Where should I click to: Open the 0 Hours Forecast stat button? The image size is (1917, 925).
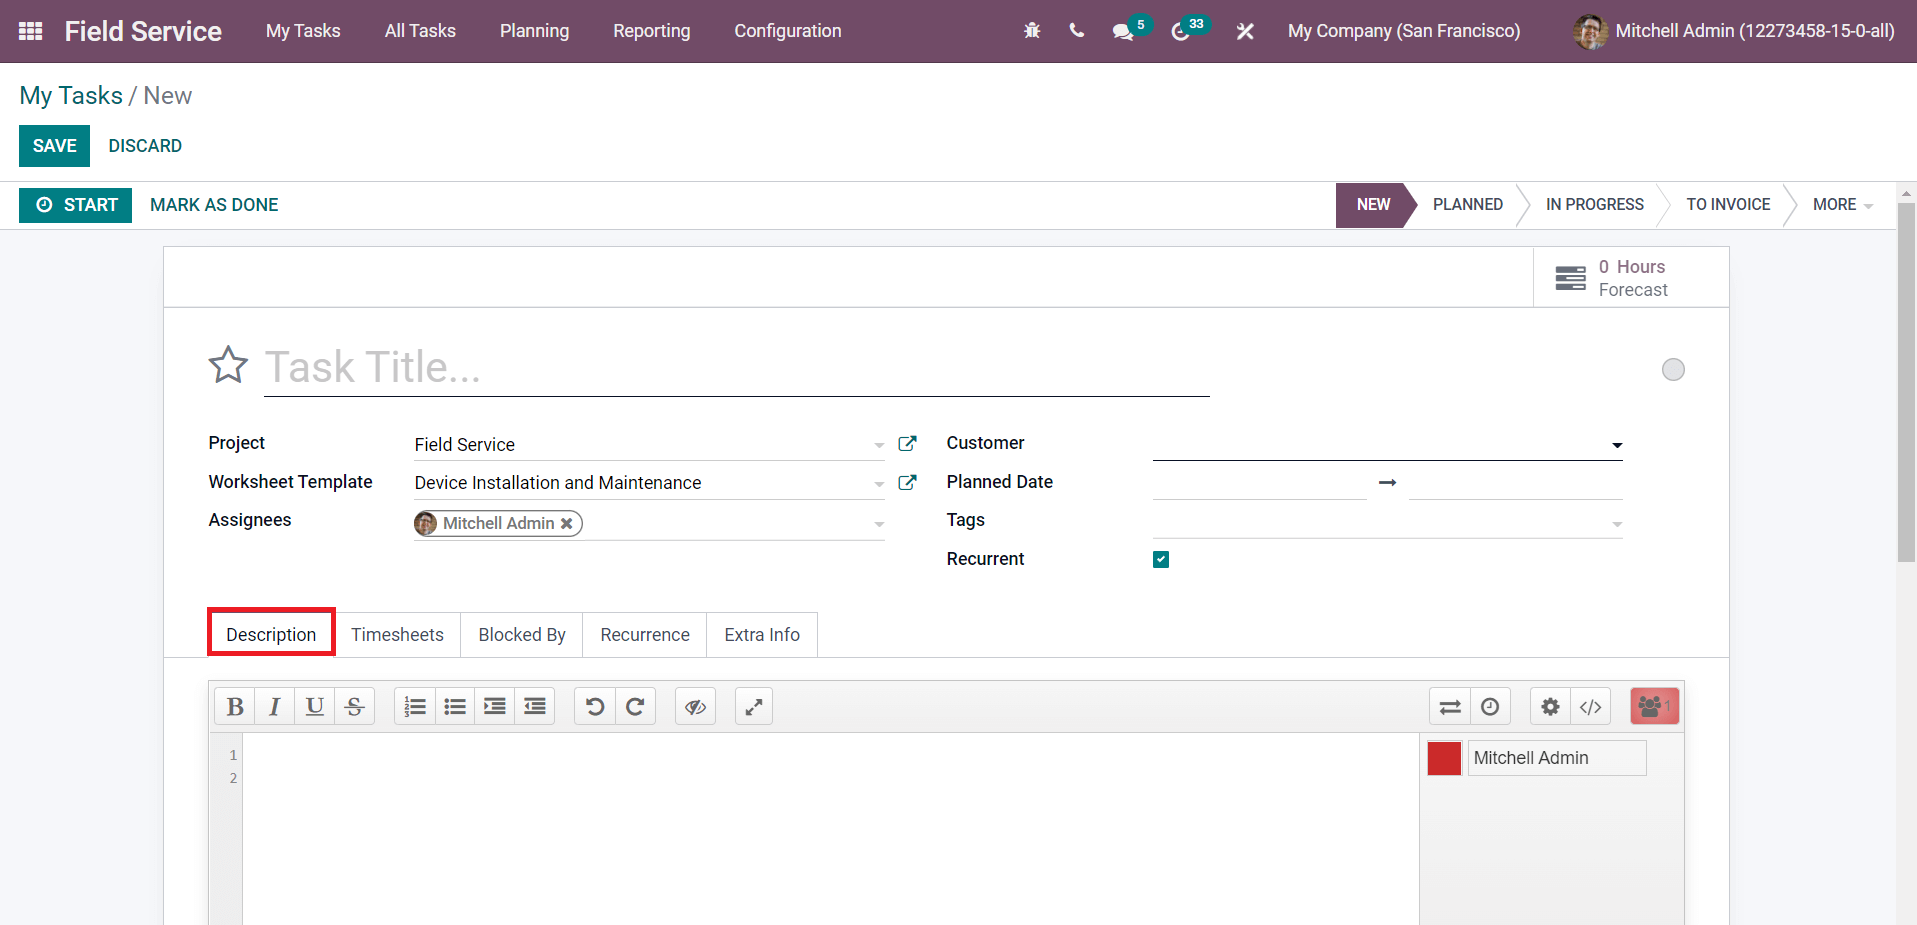pos(1630,278)
